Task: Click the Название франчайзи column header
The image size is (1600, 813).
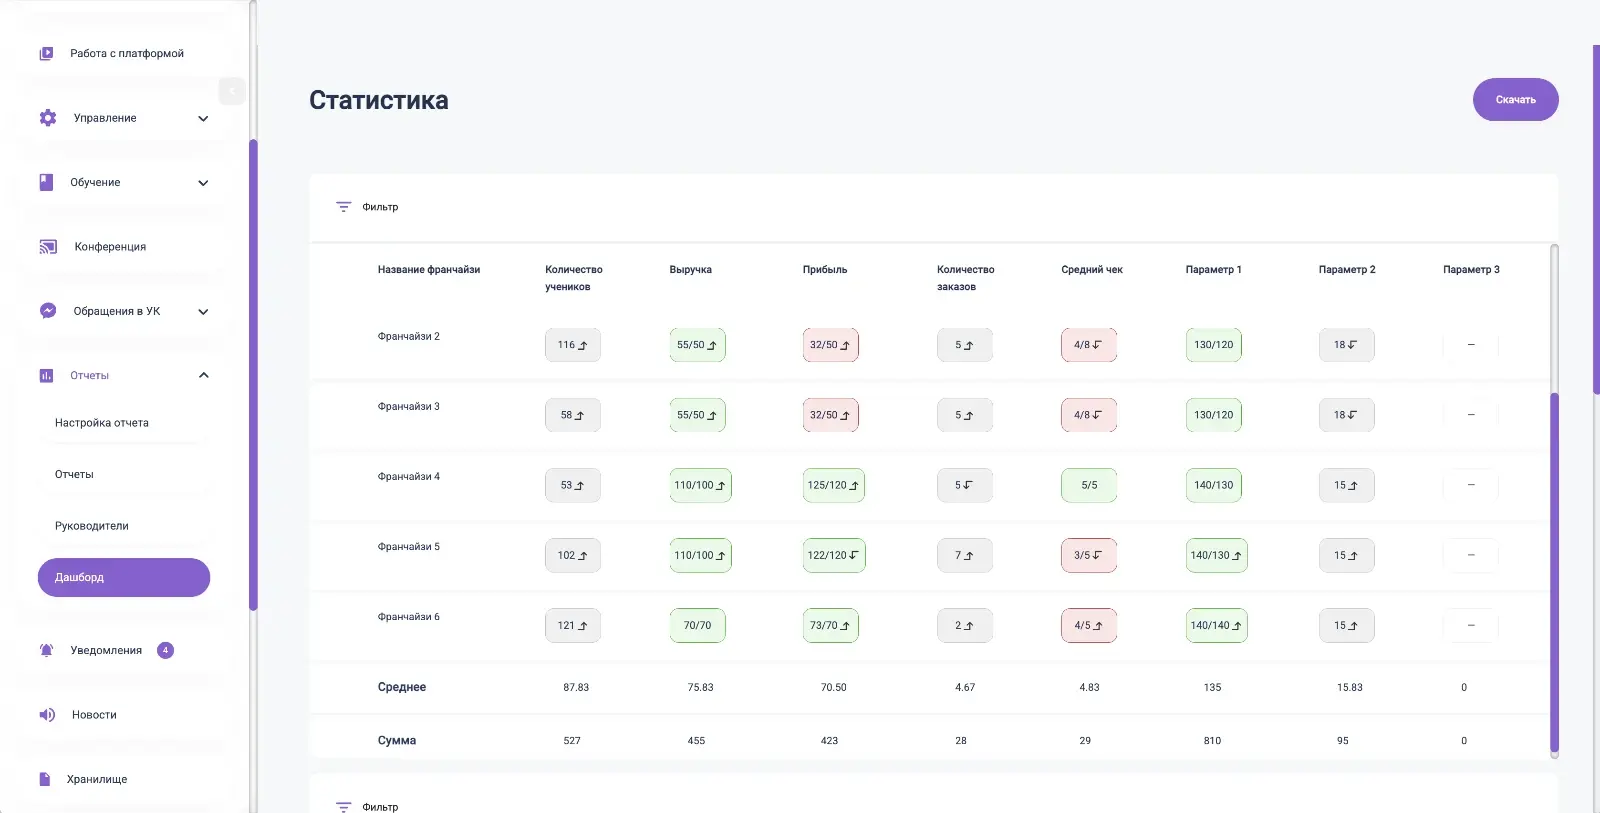Action: pyautogui.click(x=429, y=270)
